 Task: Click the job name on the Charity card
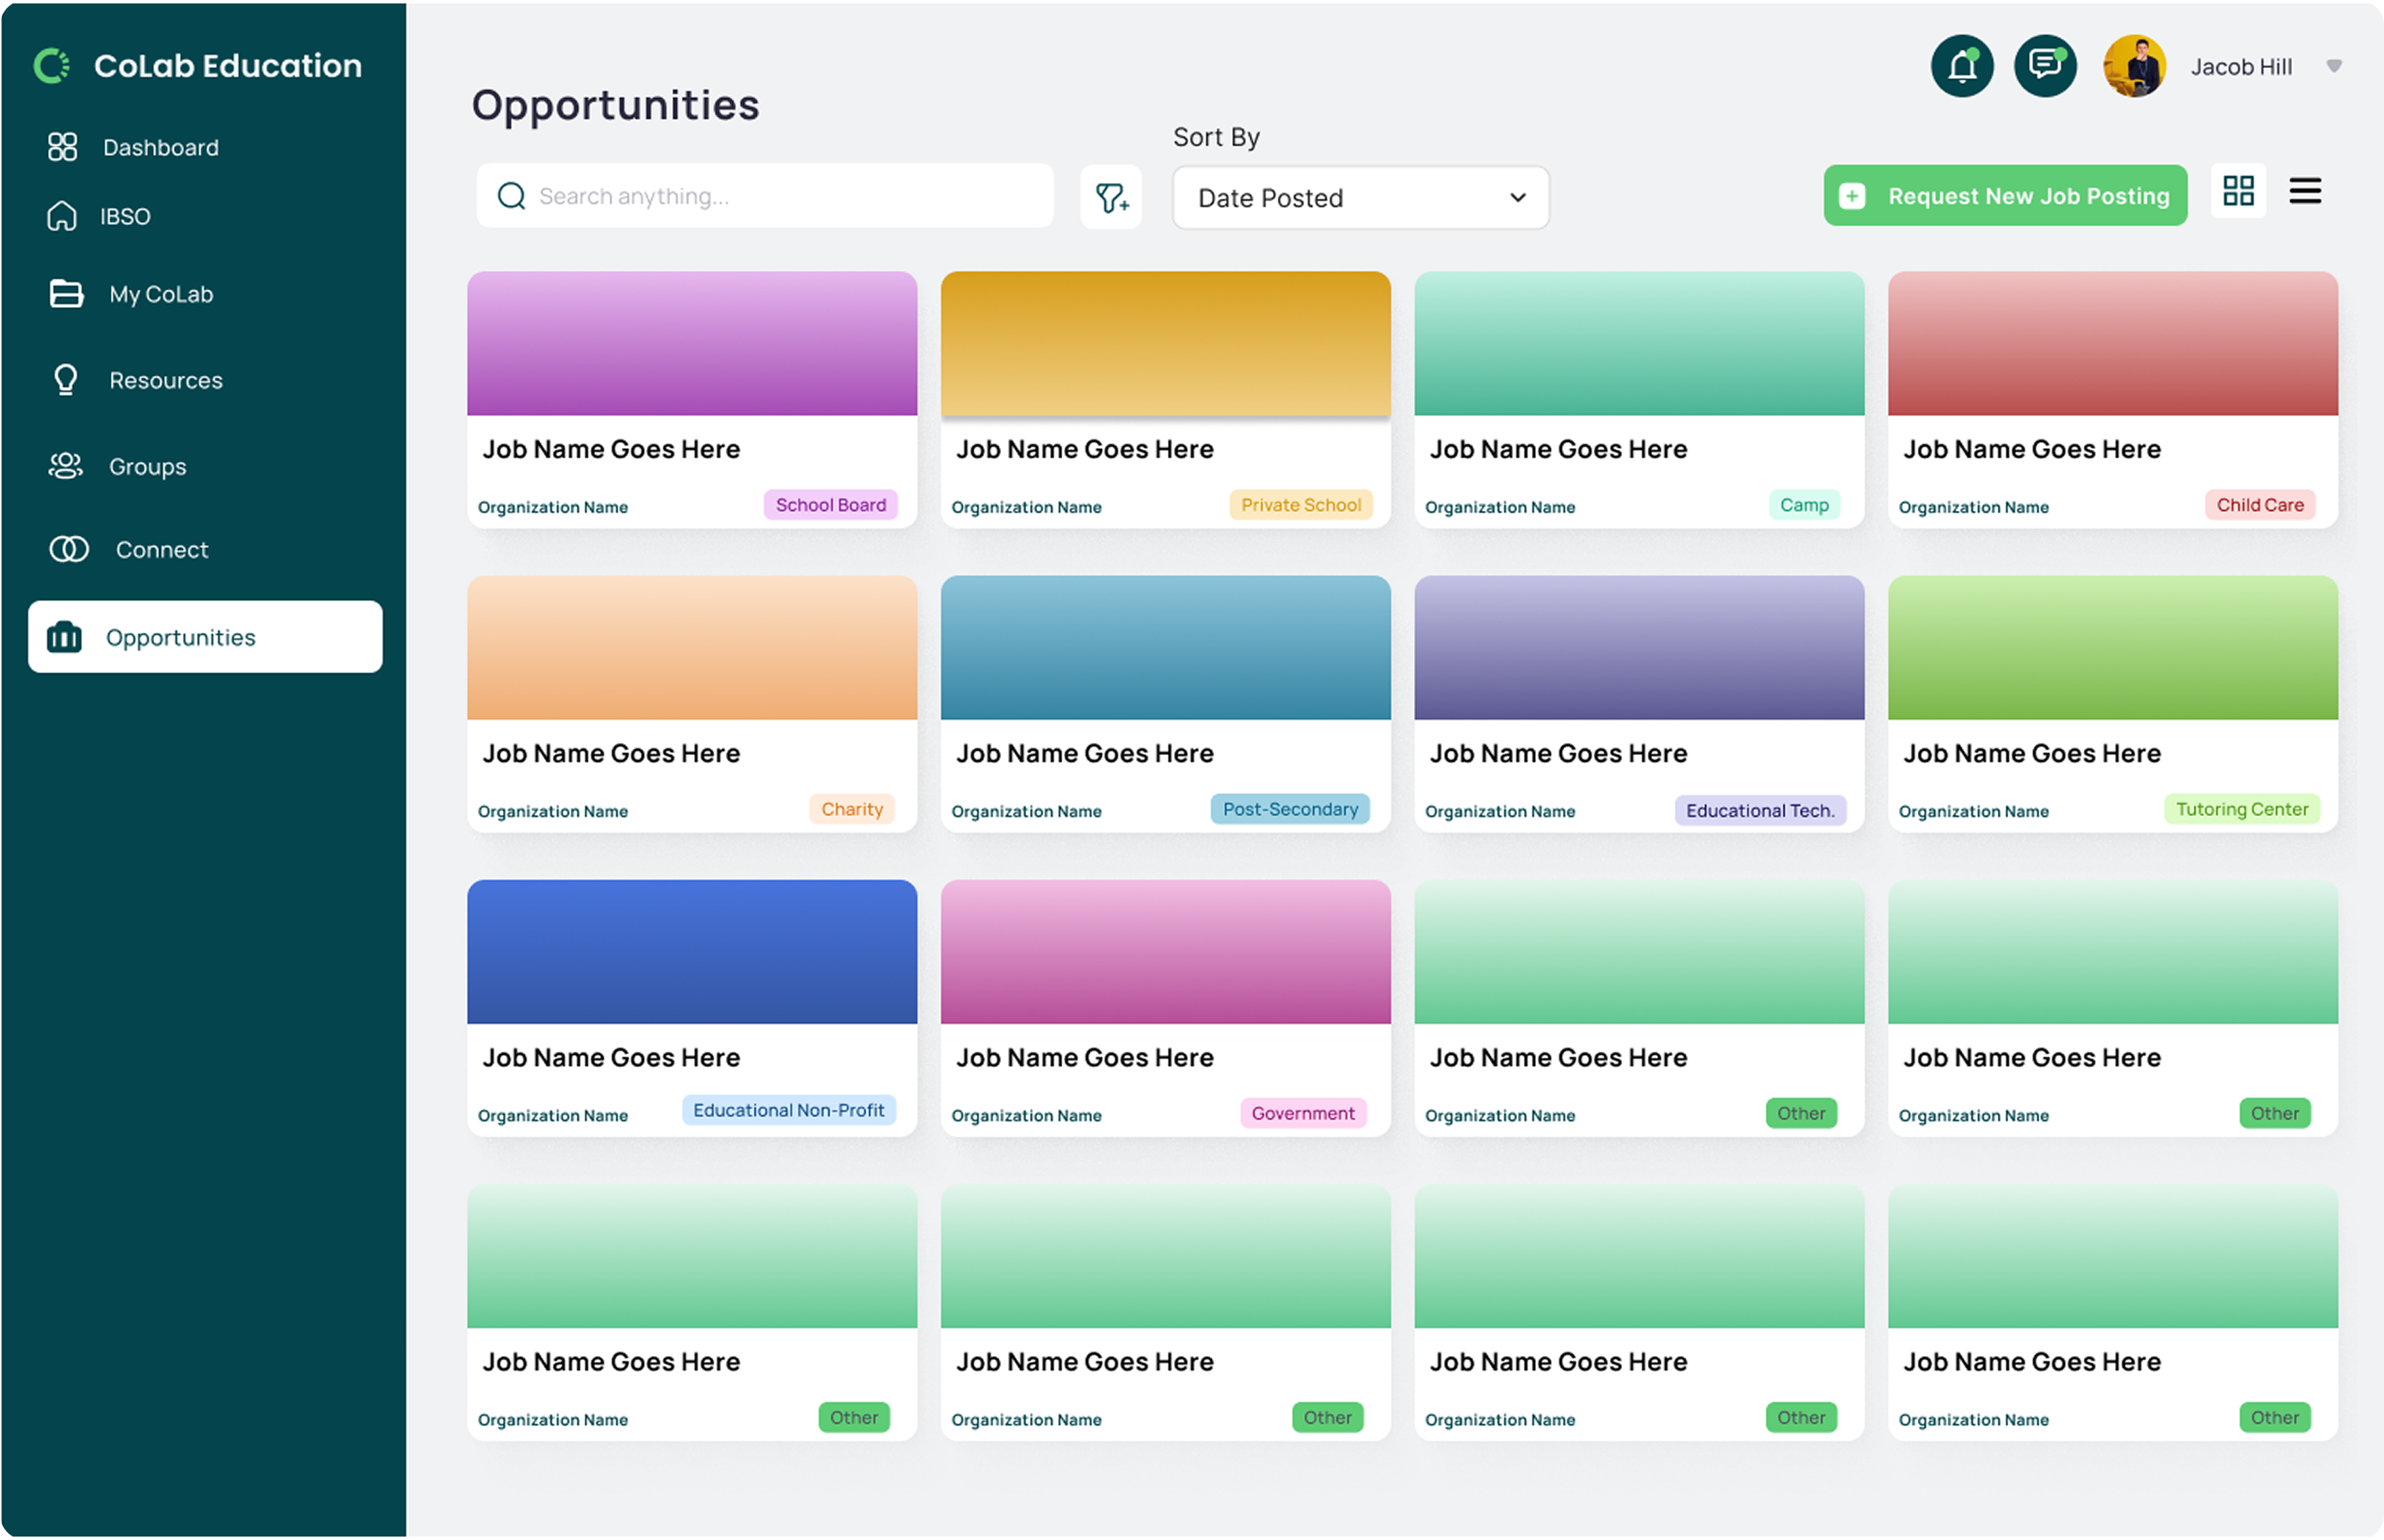(611, 753)
